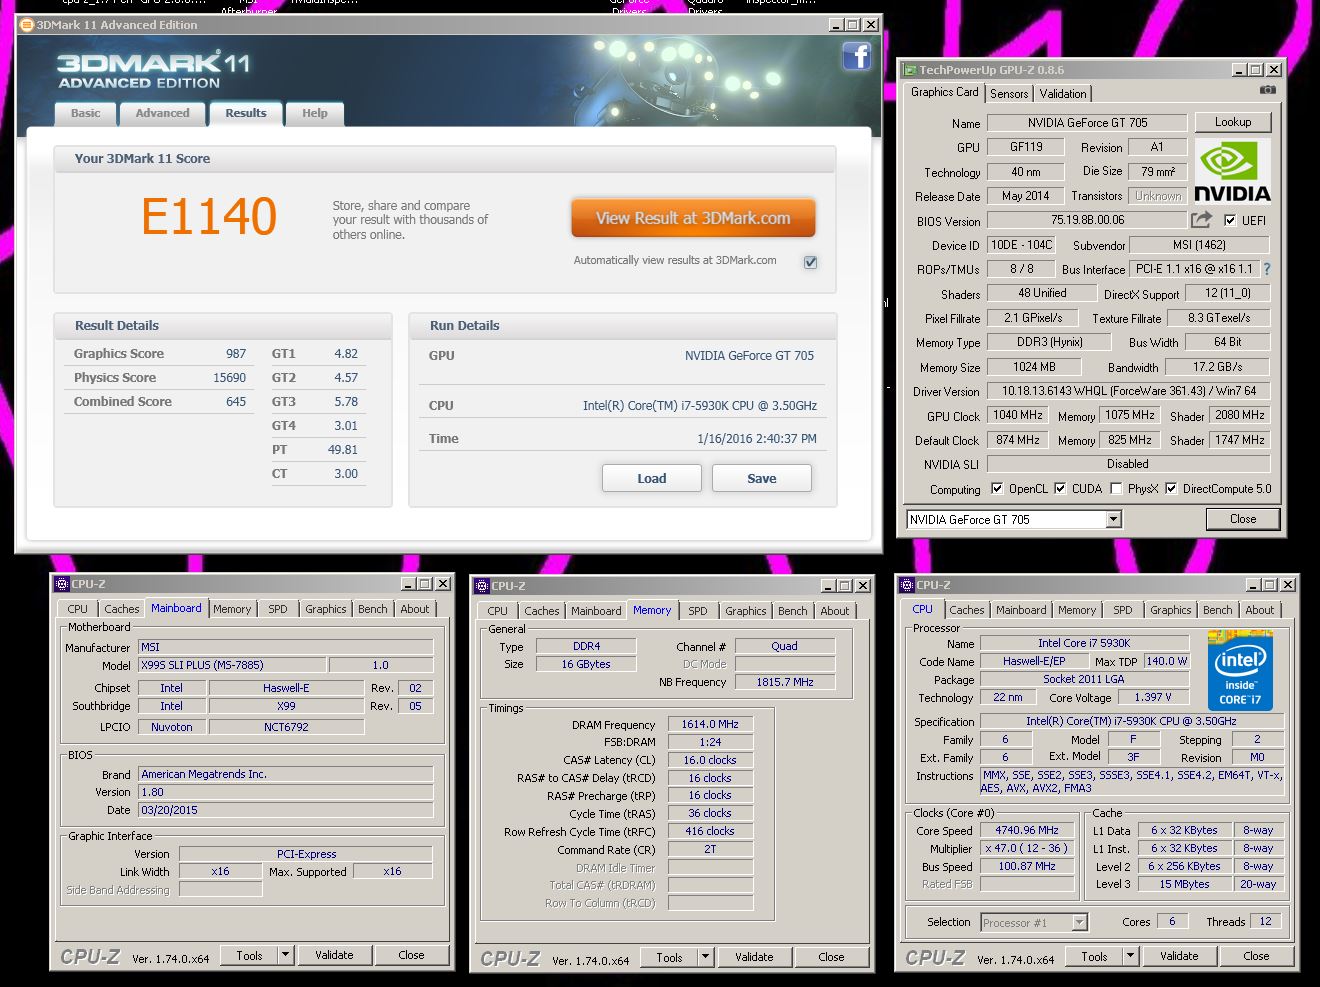Toggle the CUDA checkbox
This screenshot has width=1320, height=987.
(1060, 489)
